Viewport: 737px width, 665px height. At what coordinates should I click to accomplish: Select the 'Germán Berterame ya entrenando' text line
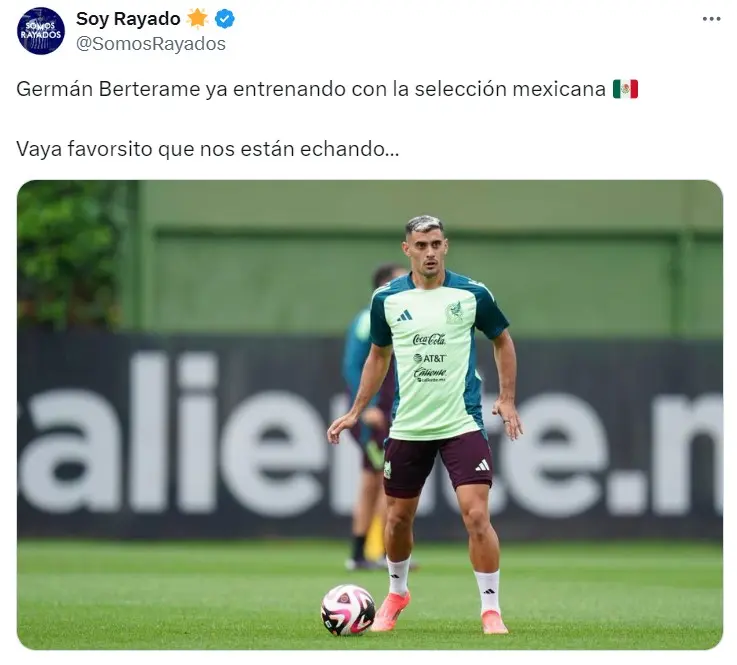click(x=311, y=89)
